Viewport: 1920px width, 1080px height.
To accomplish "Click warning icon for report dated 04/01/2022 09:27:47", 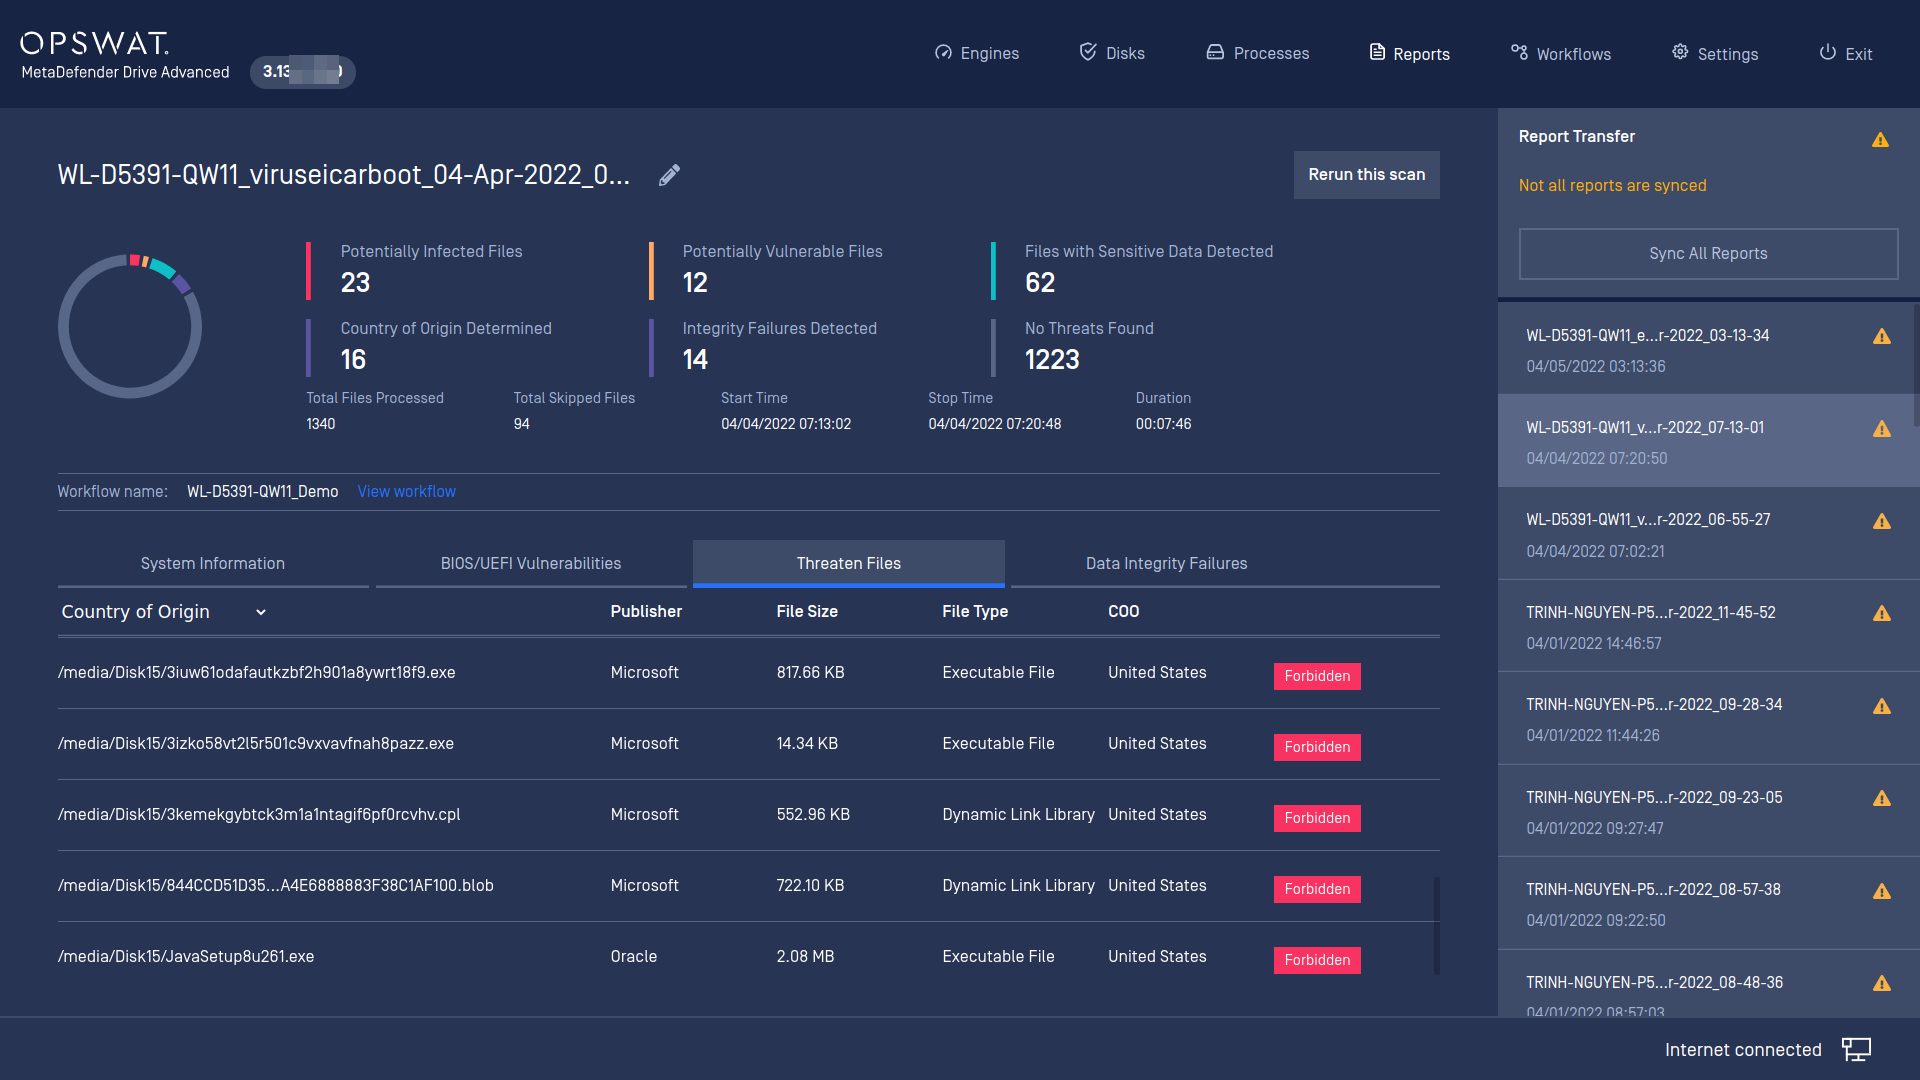I will (1882, 799).
